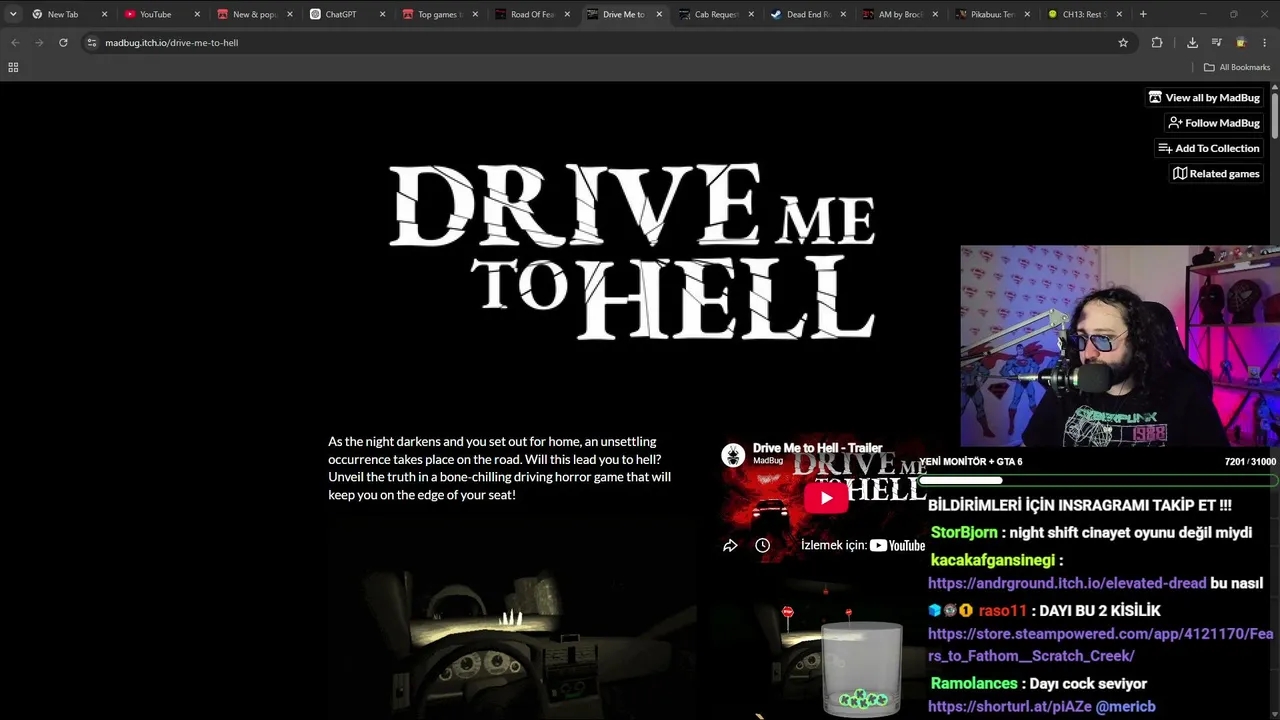Open the All Bookmarks folder
This screenshot has height=720, width=1280.
tap(1237, 67)
